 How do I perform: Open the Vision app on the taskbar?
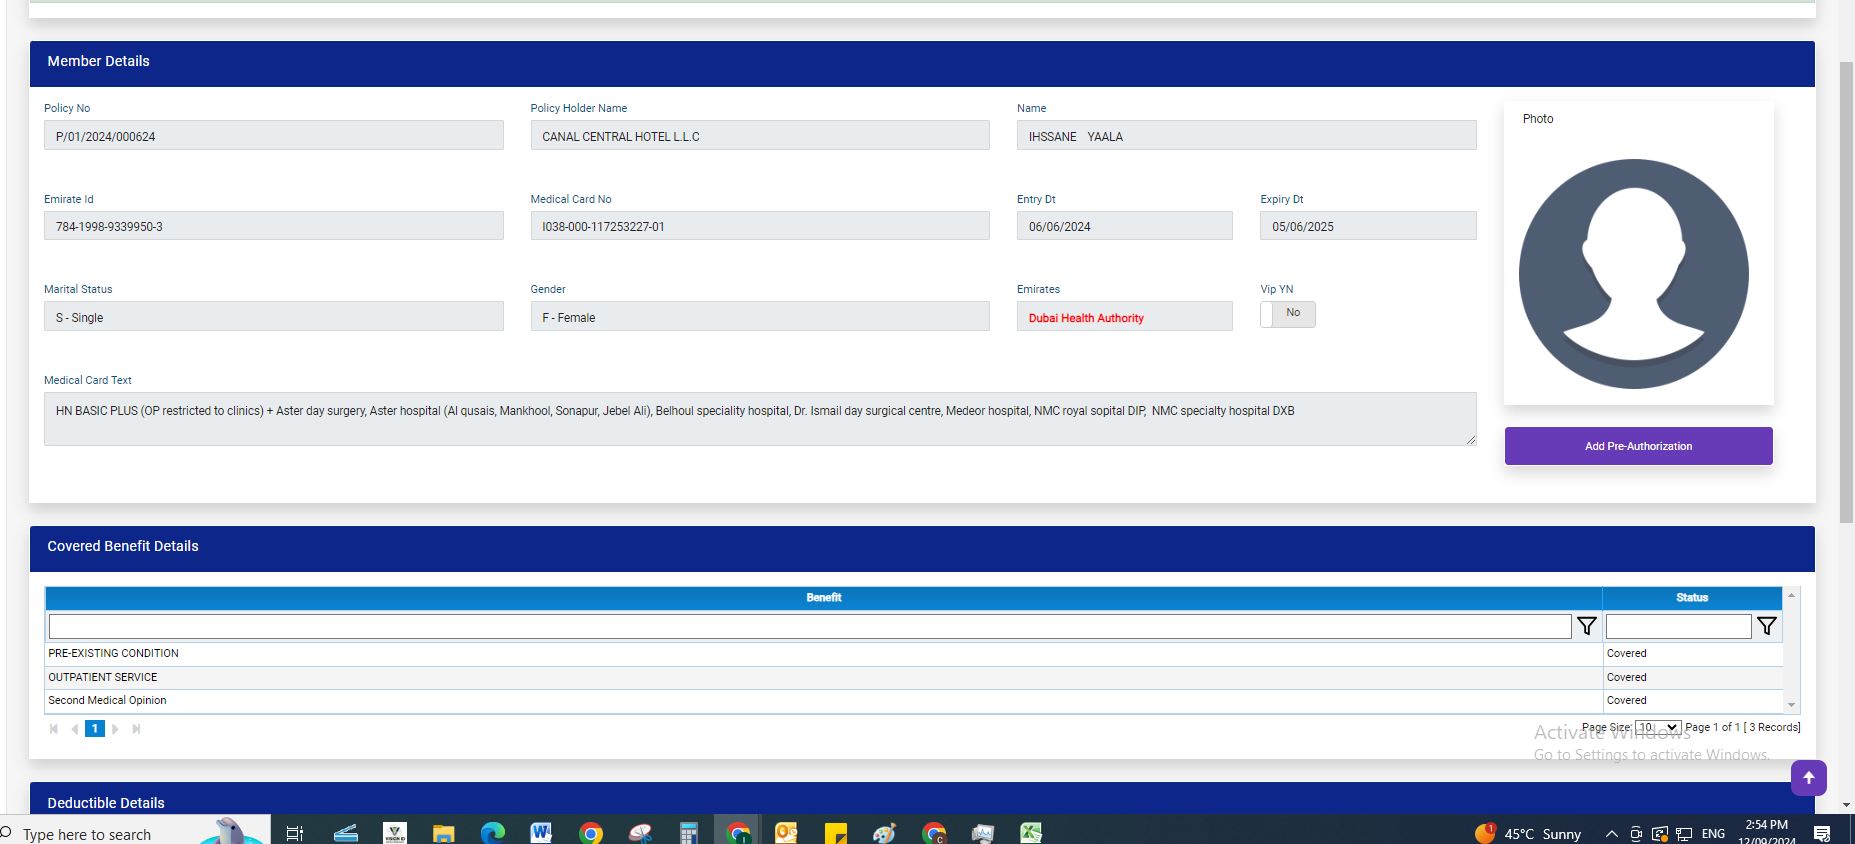click(395, 833)
